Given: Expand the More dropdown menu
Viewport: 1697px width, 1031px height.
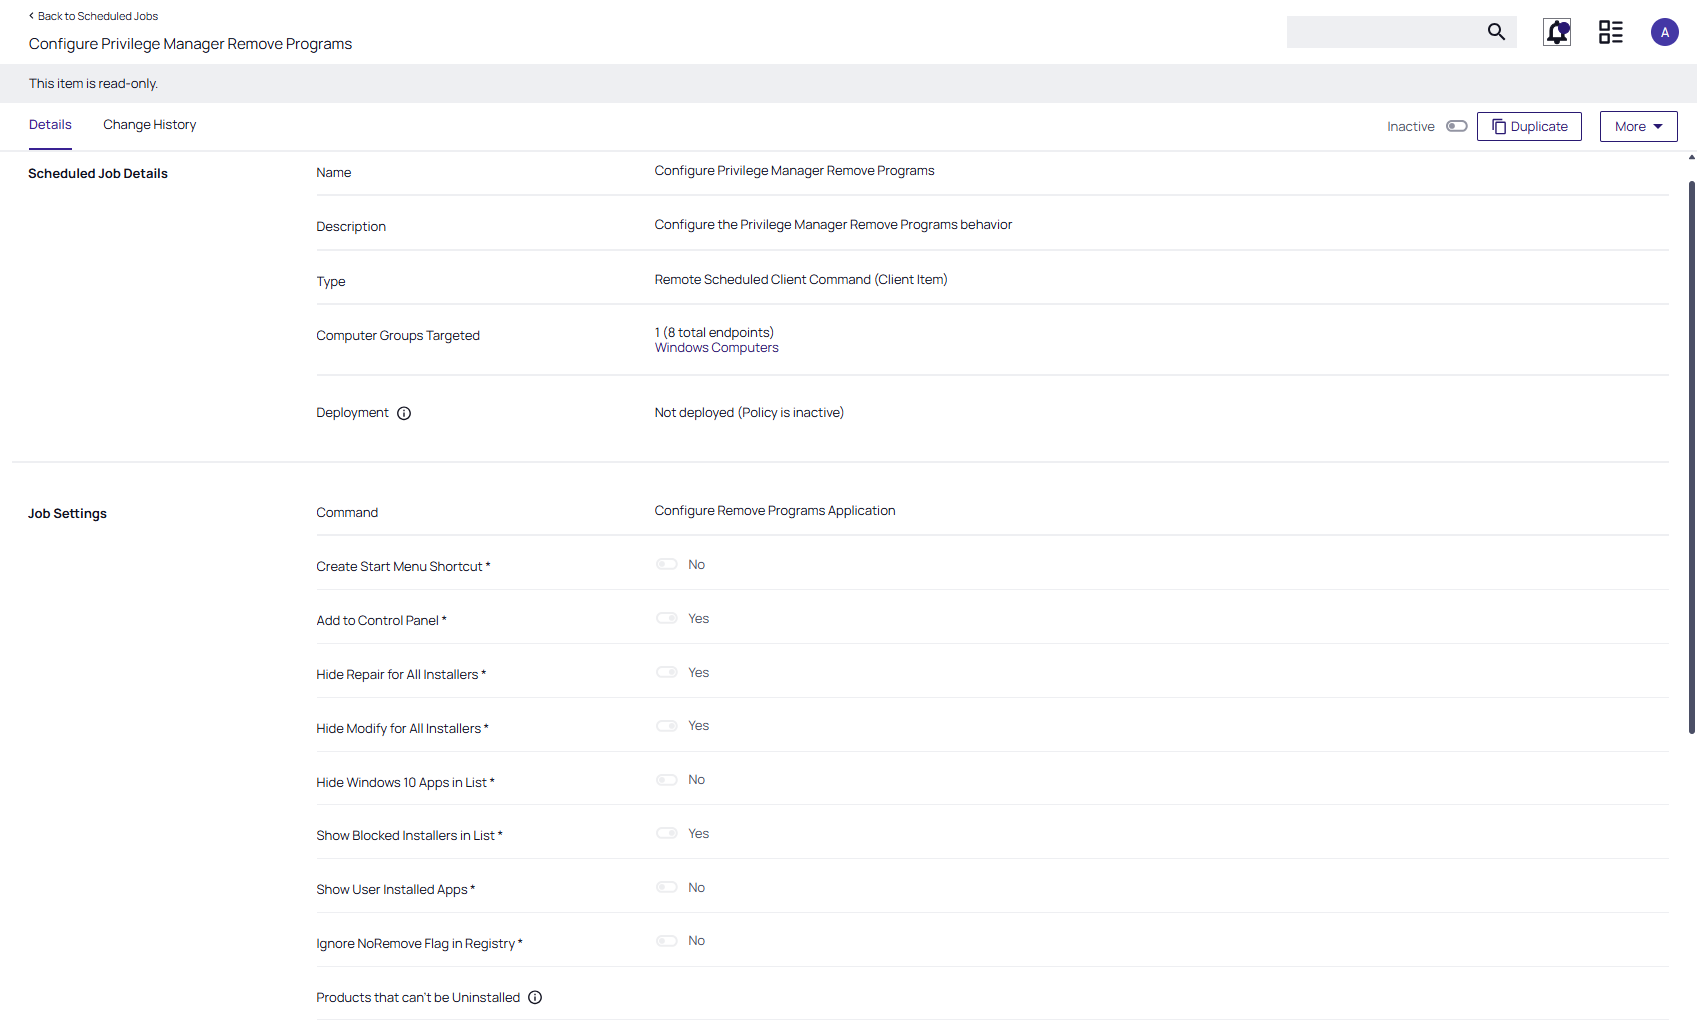Looking at the screenshot, I should [x=1638, y=126].
